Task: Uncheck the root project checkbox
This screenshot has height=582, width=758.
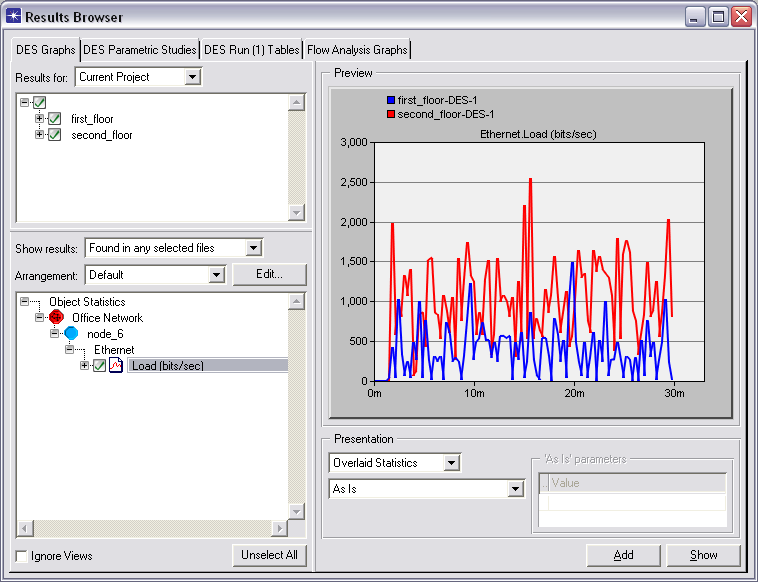Action: click(39, 103)
